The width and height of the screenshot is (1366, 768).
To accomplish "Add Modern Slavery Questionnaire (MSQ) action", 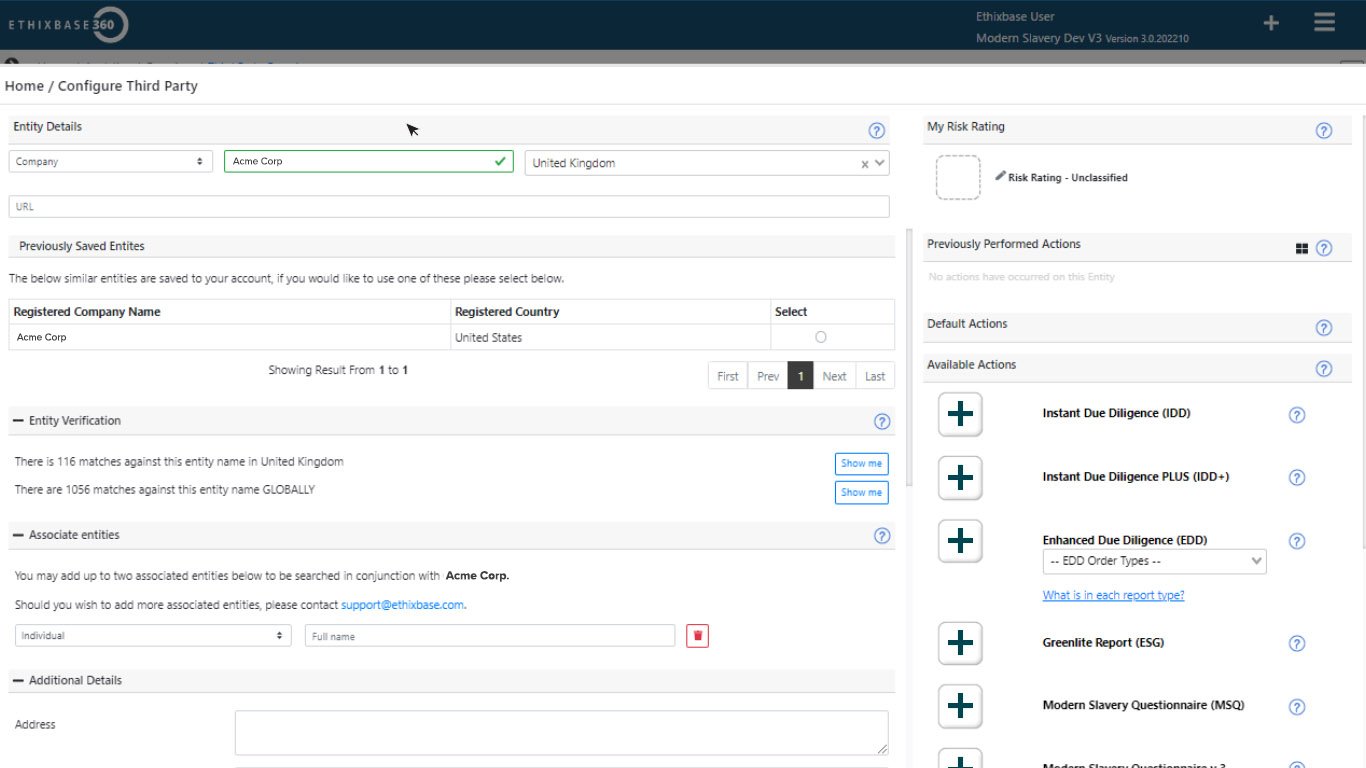I will tap(960, 706).
